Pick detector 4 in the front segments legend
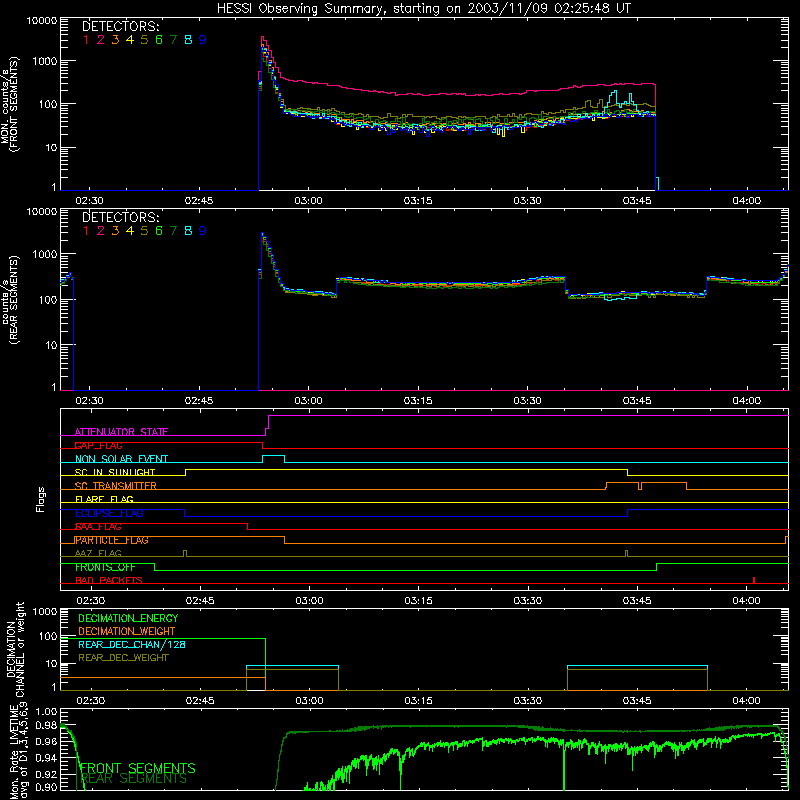Viewport: 800px width, 800px height. 130,40
